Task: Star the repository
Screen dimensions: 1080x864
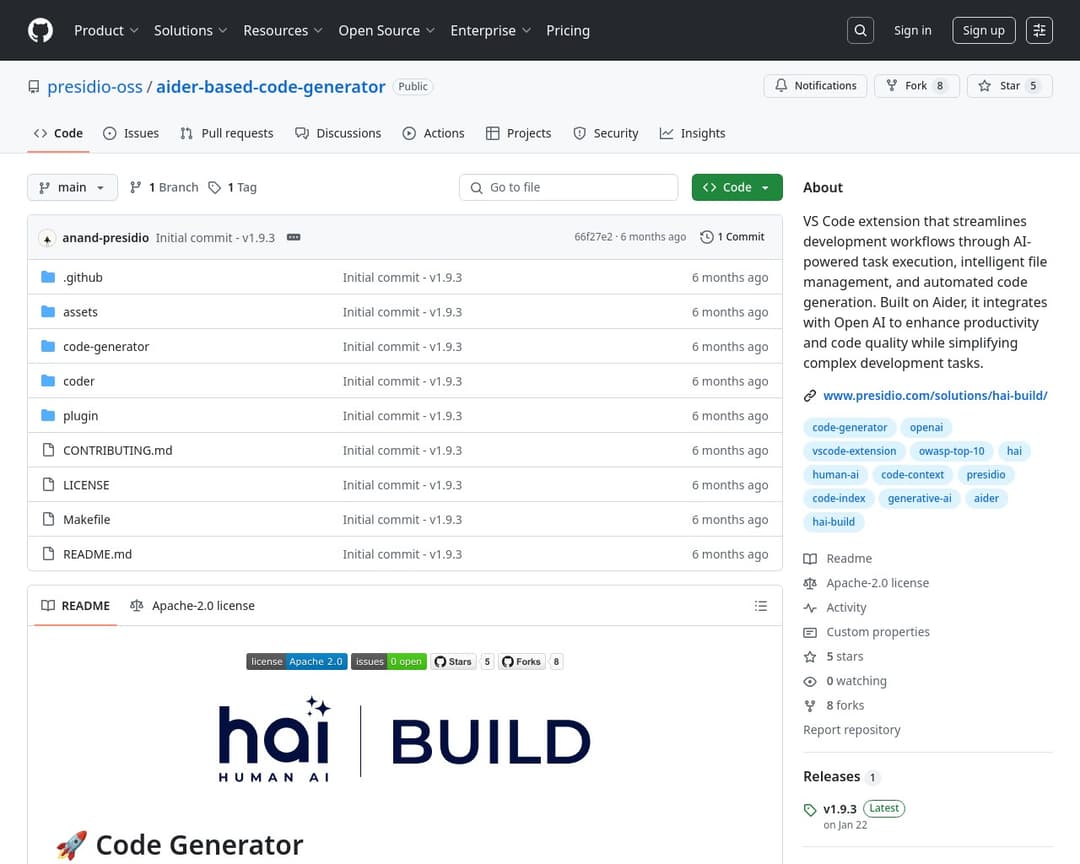Action: (x=1009, y=85)
